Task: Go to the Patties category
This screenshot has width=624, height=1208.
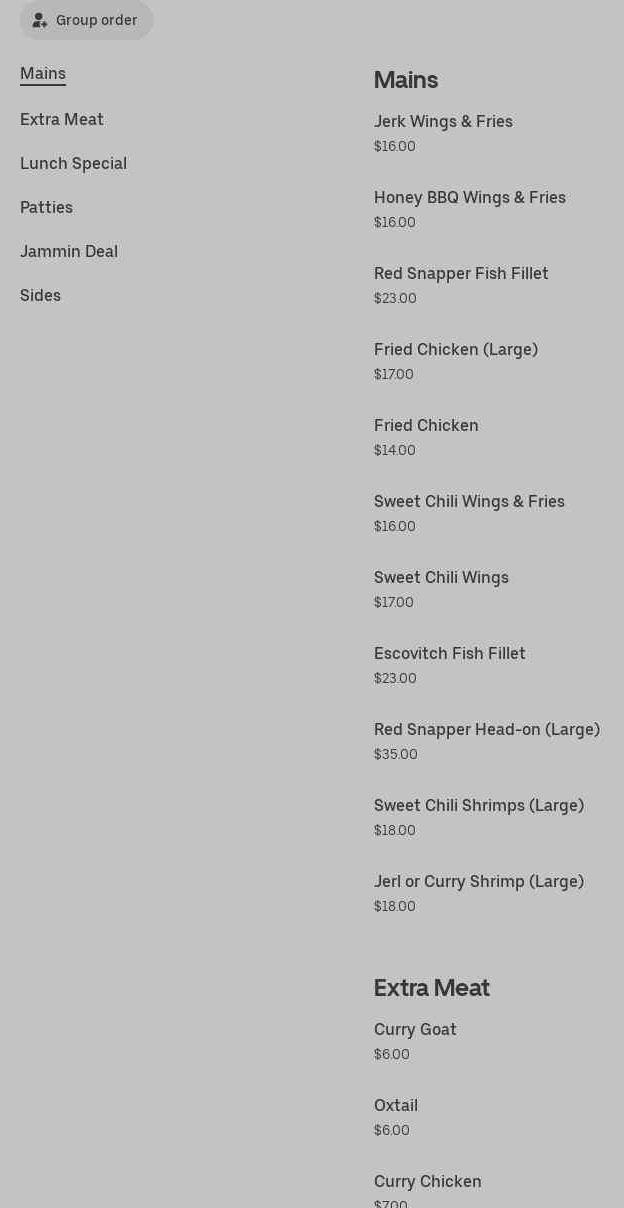Action: click(x=46, y=208)
